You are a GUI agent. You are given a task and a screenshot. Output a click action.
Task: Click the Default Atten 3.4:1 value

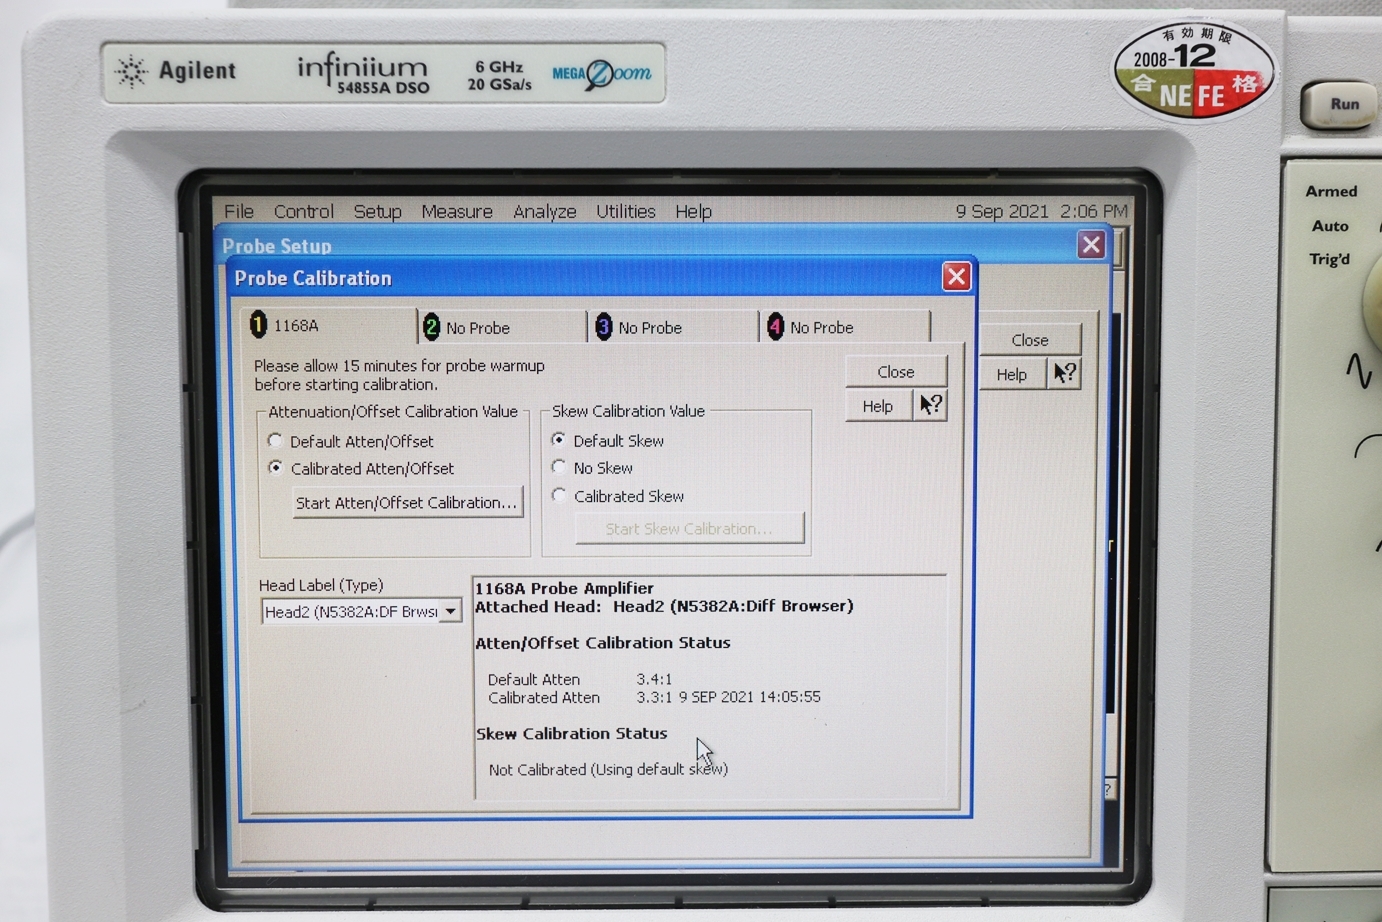(x=654, y=679)
